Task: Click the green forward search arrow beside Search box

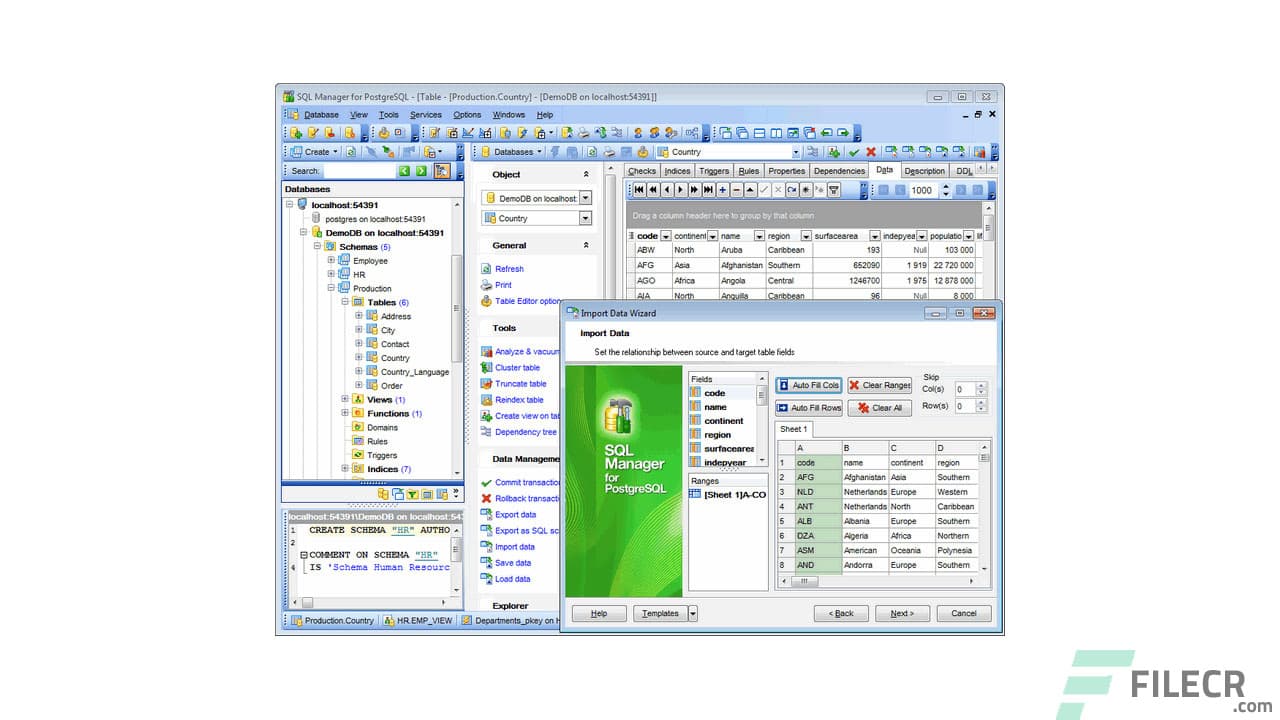Action: 420,170
